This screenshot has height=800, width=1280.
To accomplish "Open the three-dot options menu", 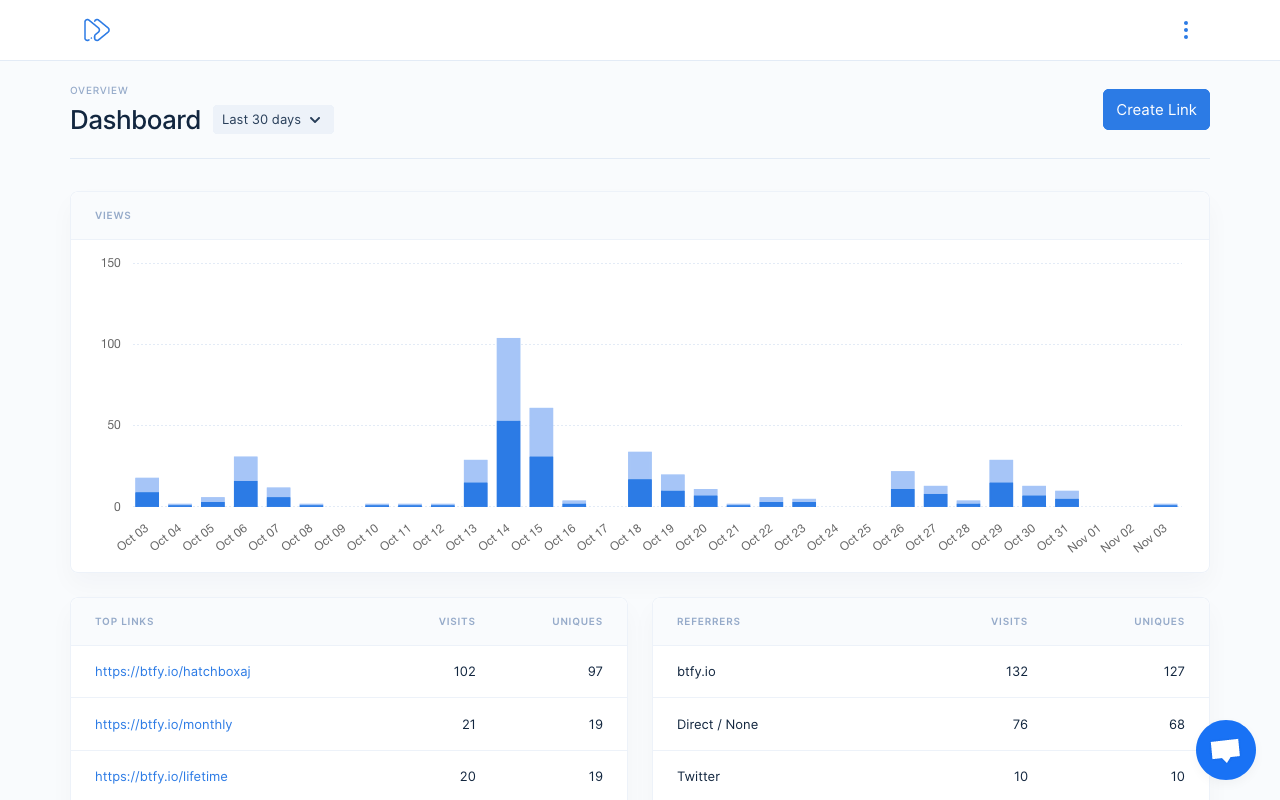I will coord(1185,30).
